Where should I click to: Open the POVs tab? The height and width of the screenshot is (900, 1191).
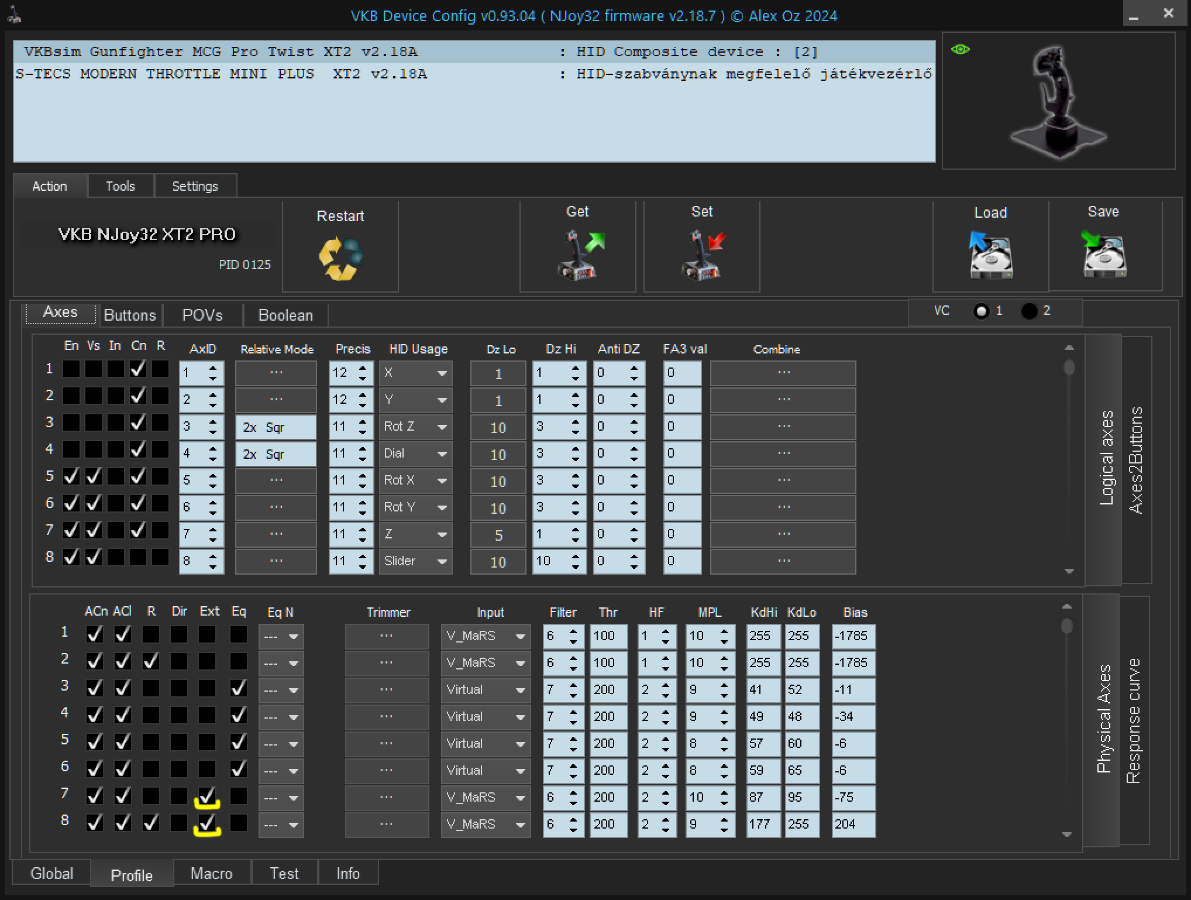coord(202,315)
